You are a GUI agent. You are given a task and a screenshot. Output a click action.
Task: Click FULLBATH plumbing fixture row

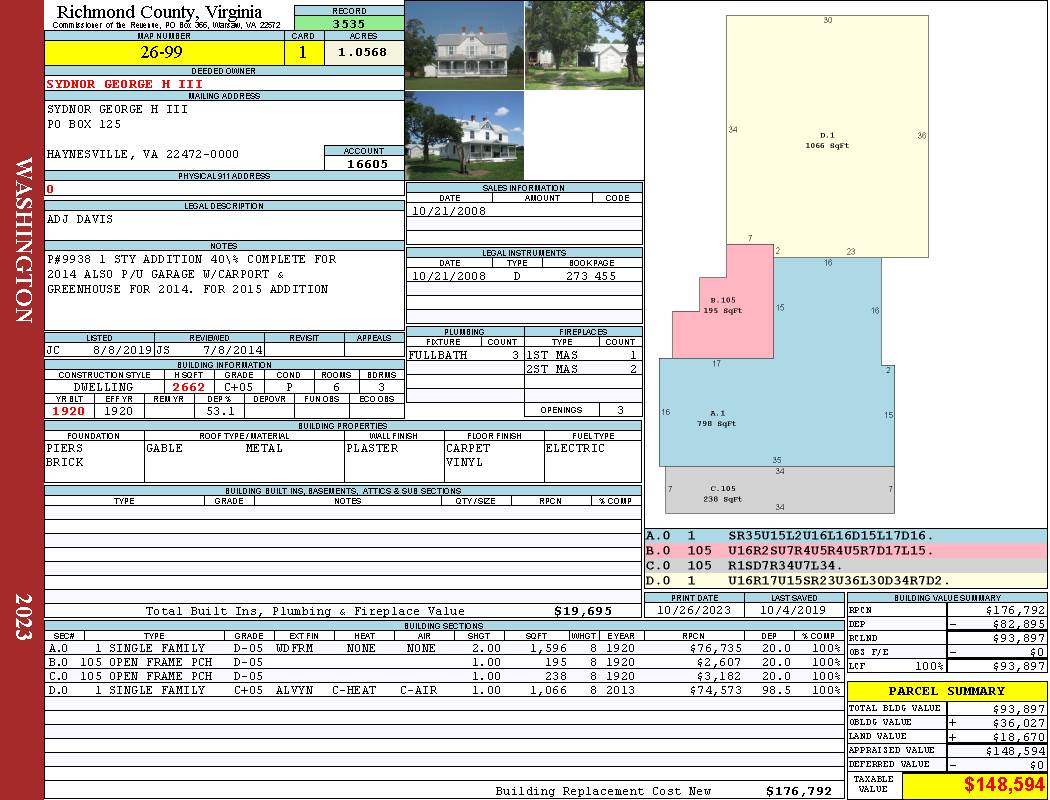click(465, 355)
